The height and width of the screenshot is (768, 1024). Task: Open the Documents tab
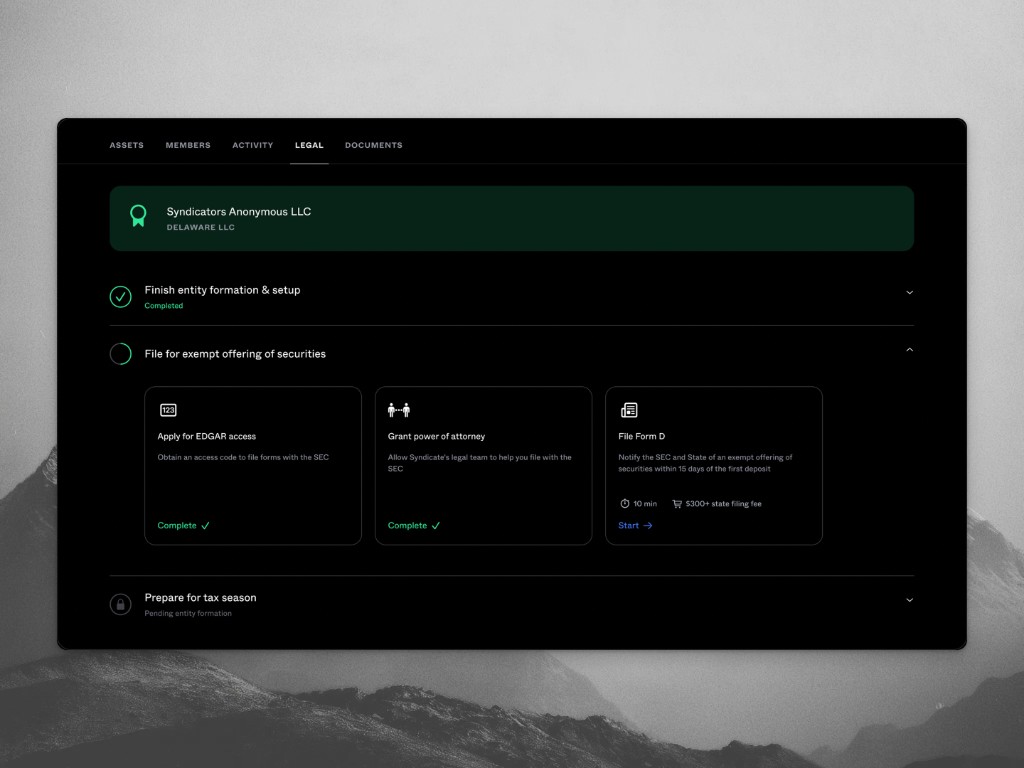point(373,146)
